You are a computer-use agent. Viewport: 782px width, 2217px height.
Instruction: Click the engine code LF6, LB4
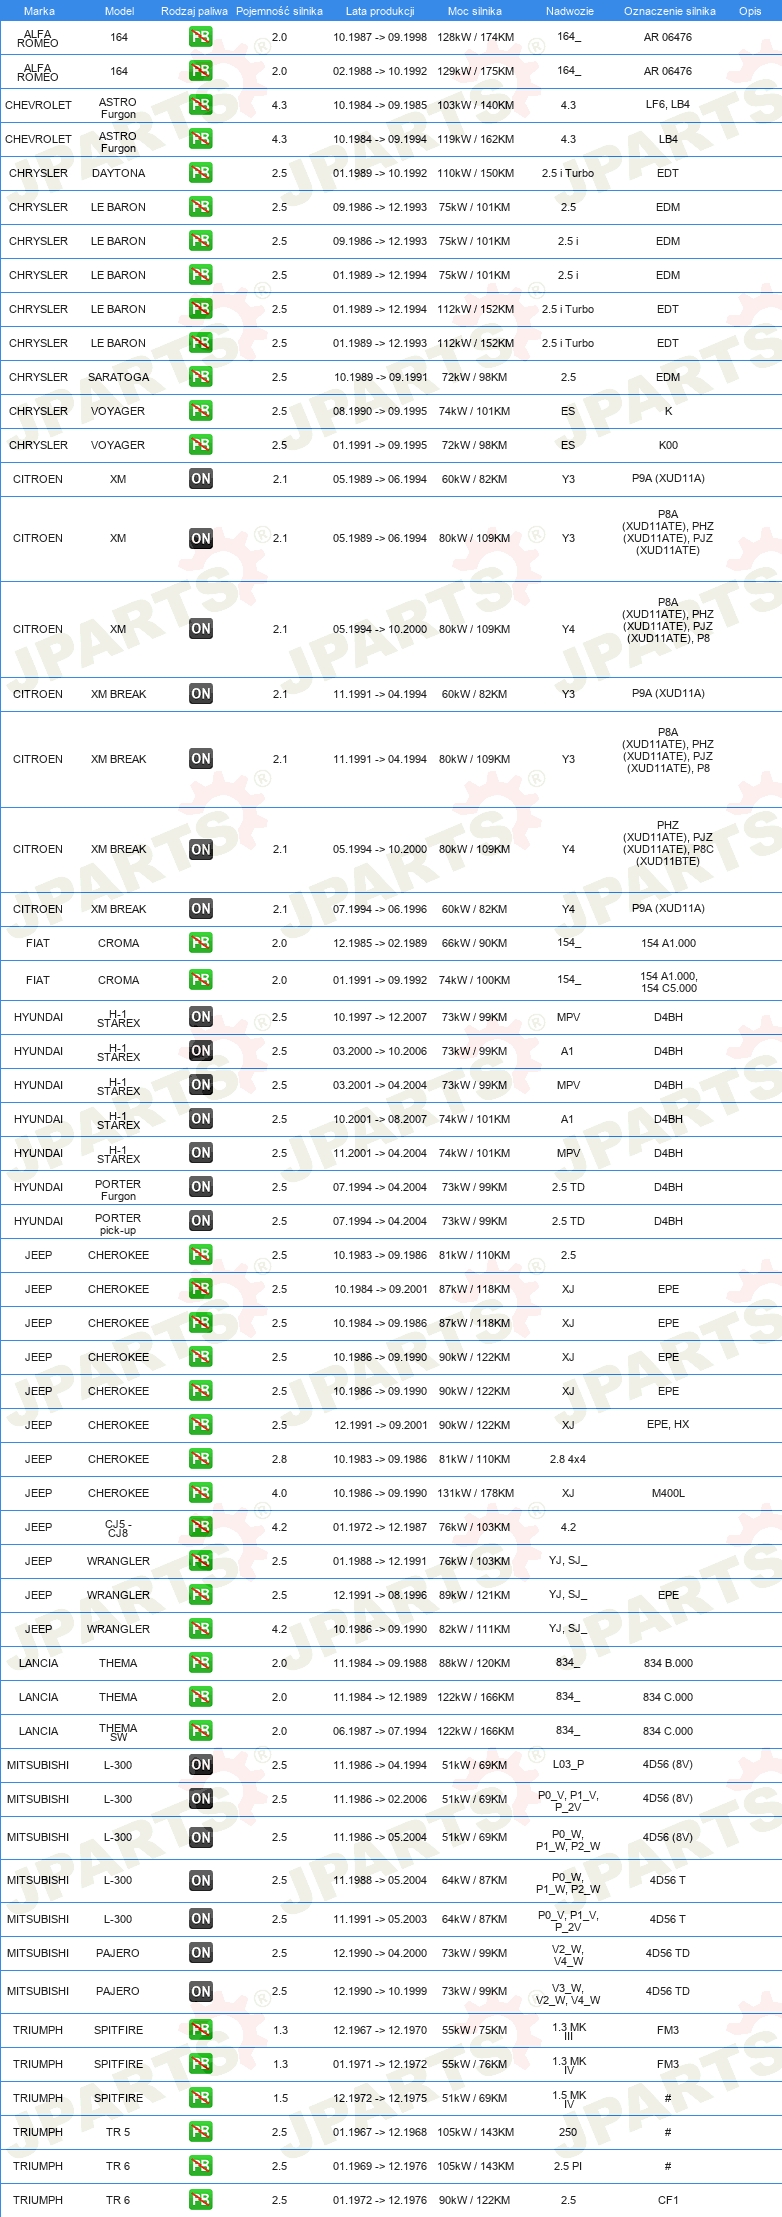click(668, 104)
